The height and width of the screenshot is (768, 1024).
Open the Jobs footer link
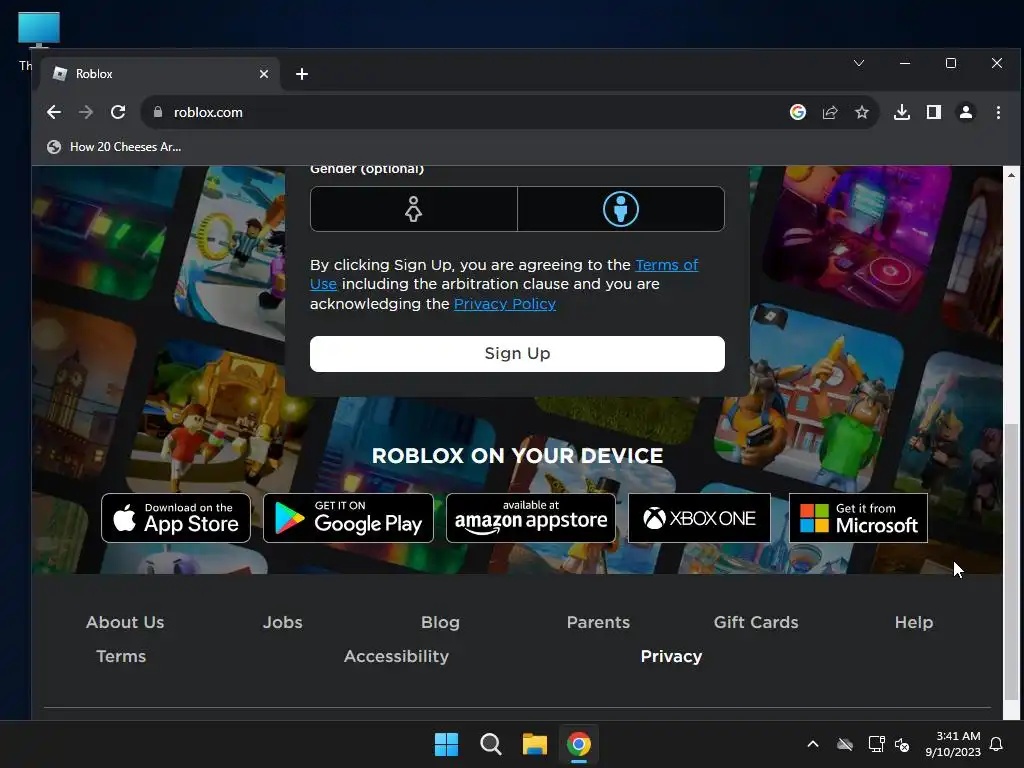coord(283,622)
